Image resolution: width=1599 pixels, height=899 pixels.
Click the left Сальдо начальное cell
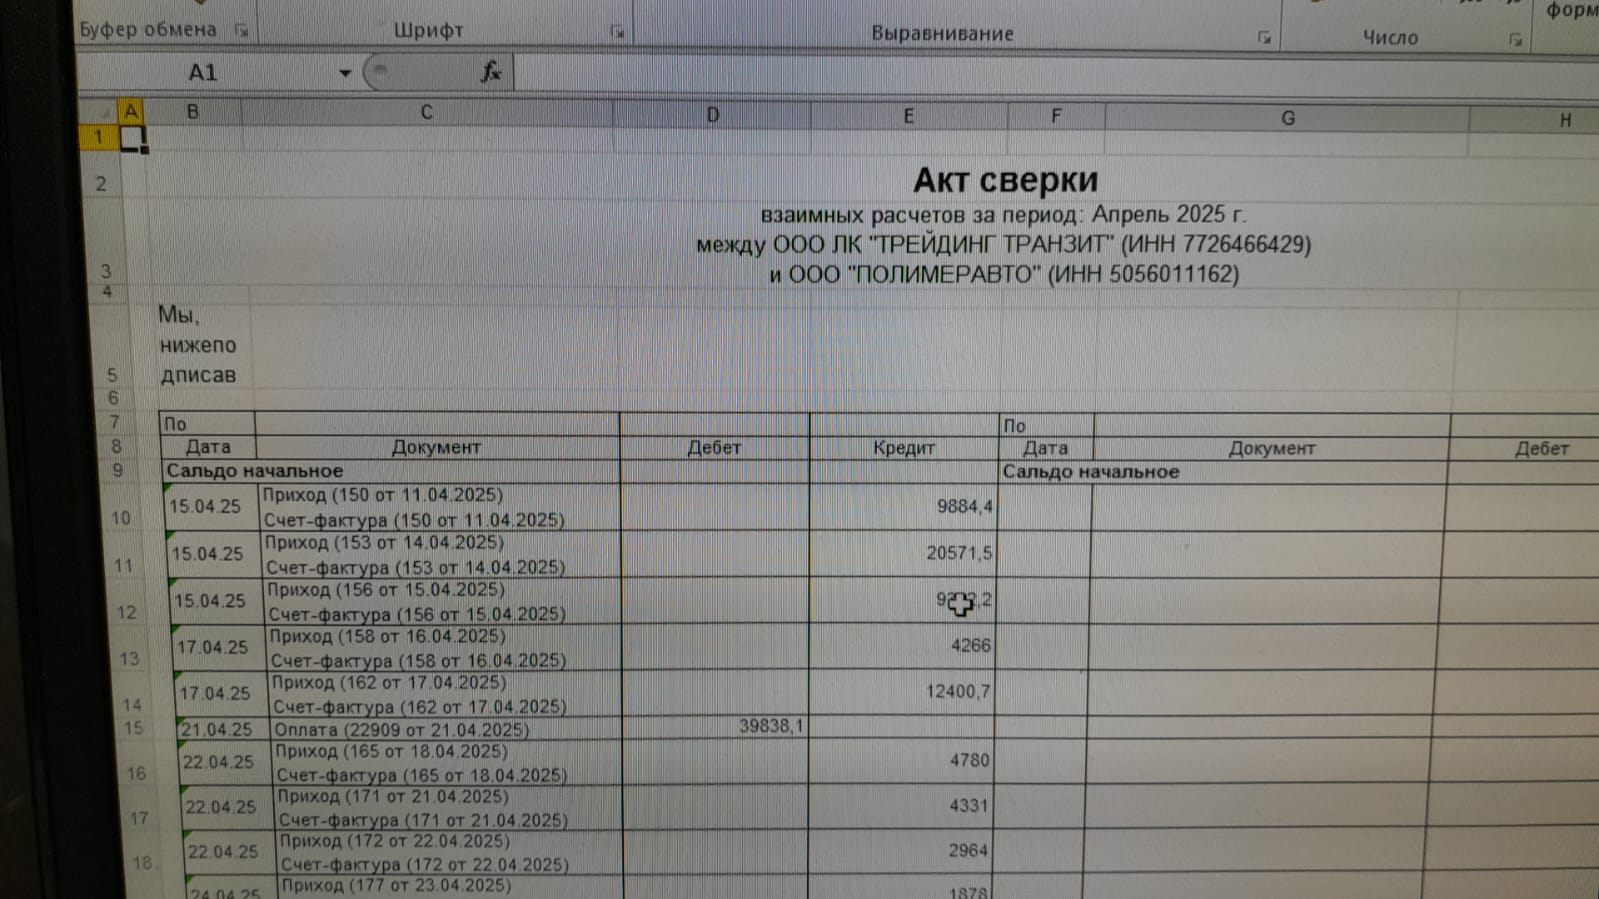coord(255,471)
